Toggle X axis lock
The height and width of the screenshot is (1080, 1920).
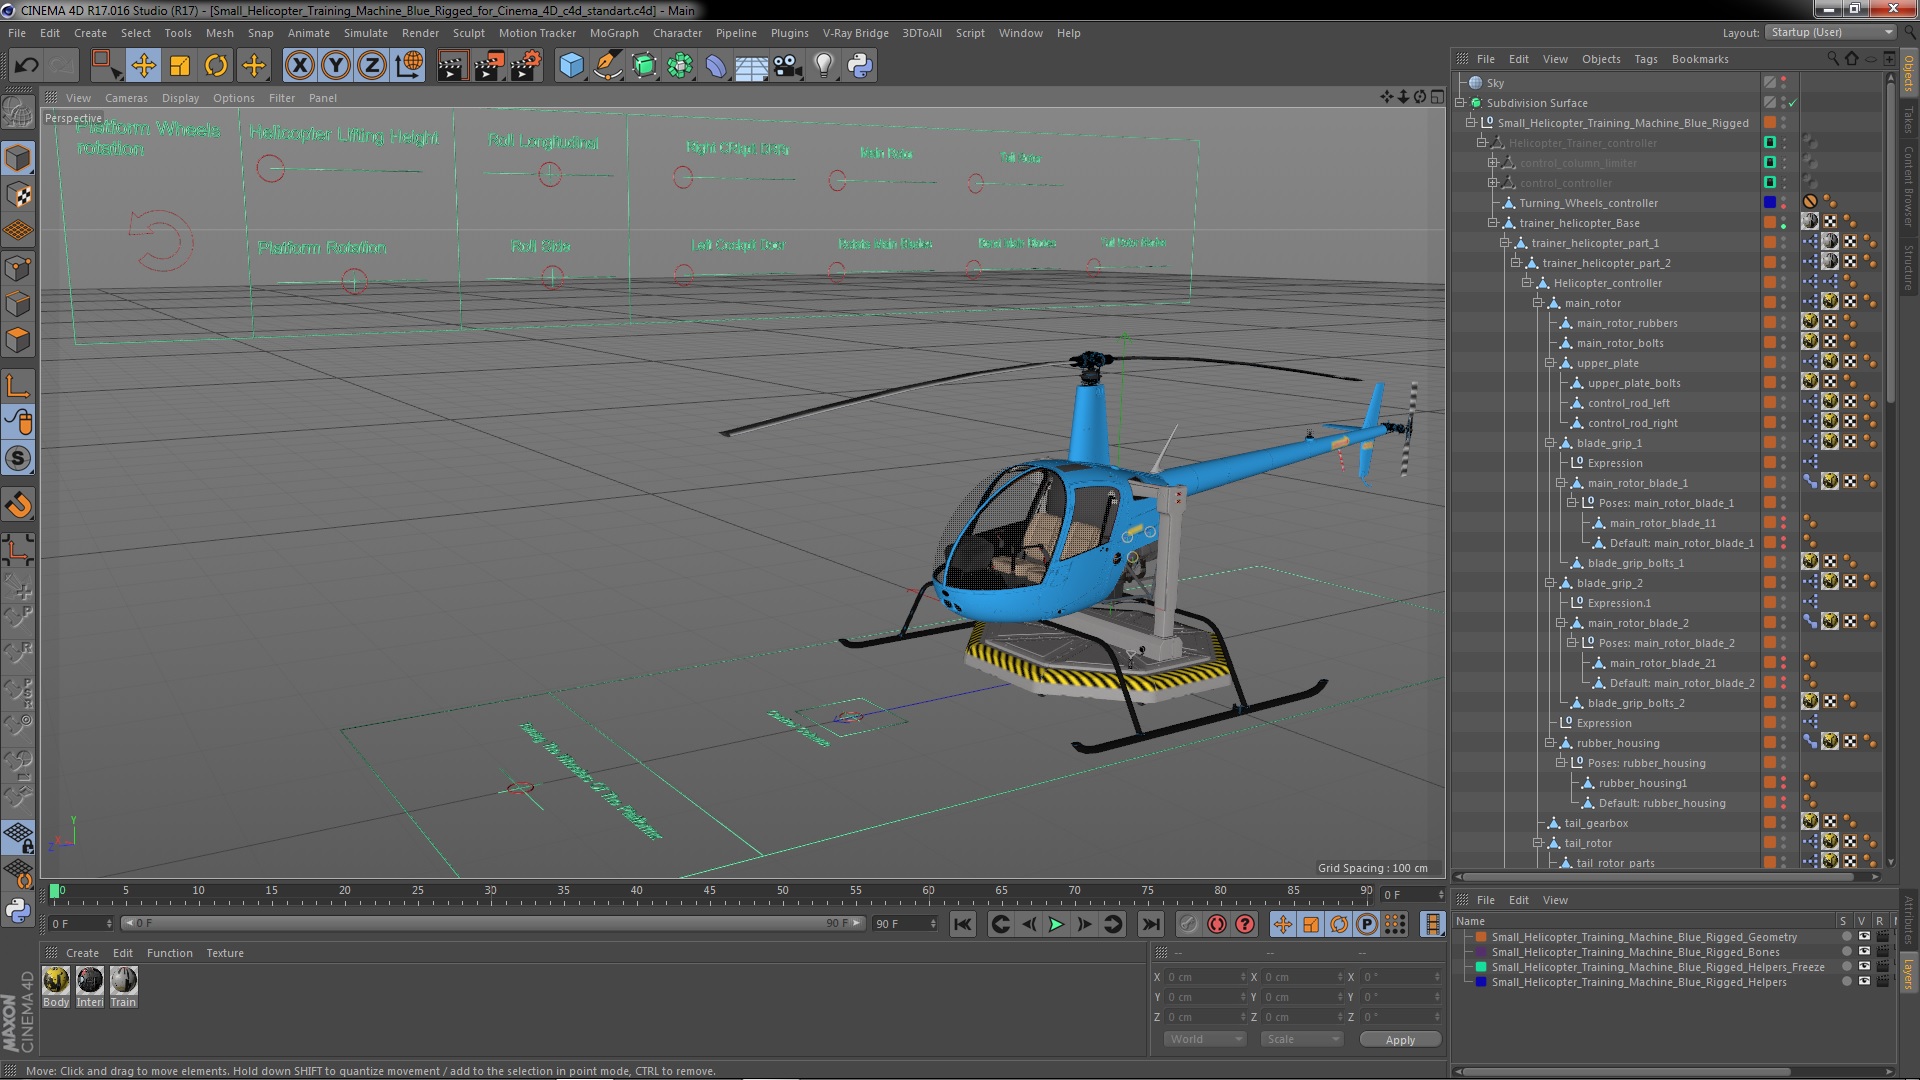coord(299,66)
